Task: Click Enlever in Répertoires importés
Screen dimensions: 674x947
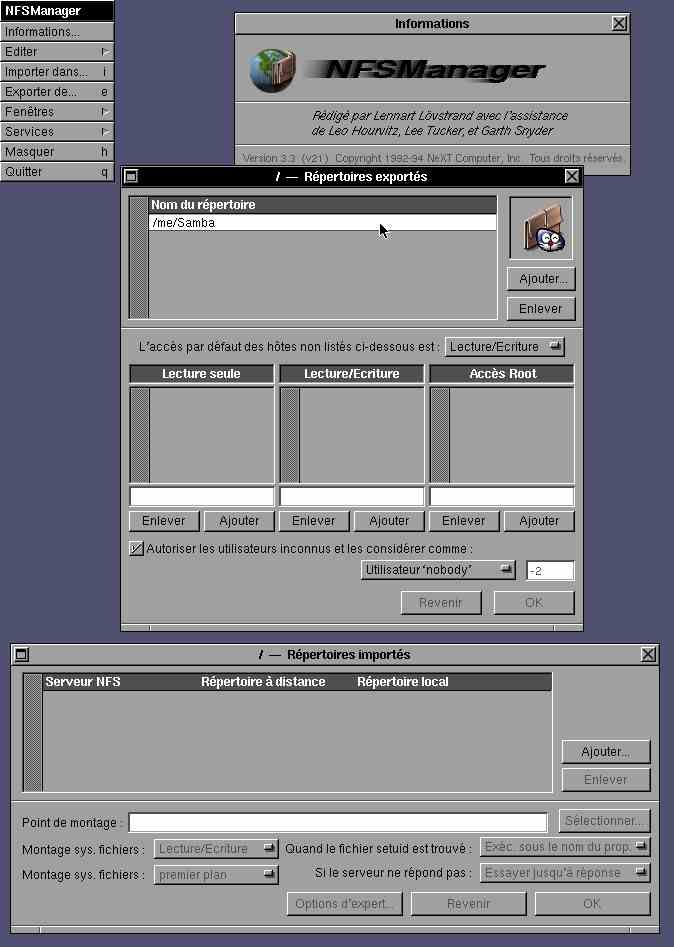Action: 606,780
